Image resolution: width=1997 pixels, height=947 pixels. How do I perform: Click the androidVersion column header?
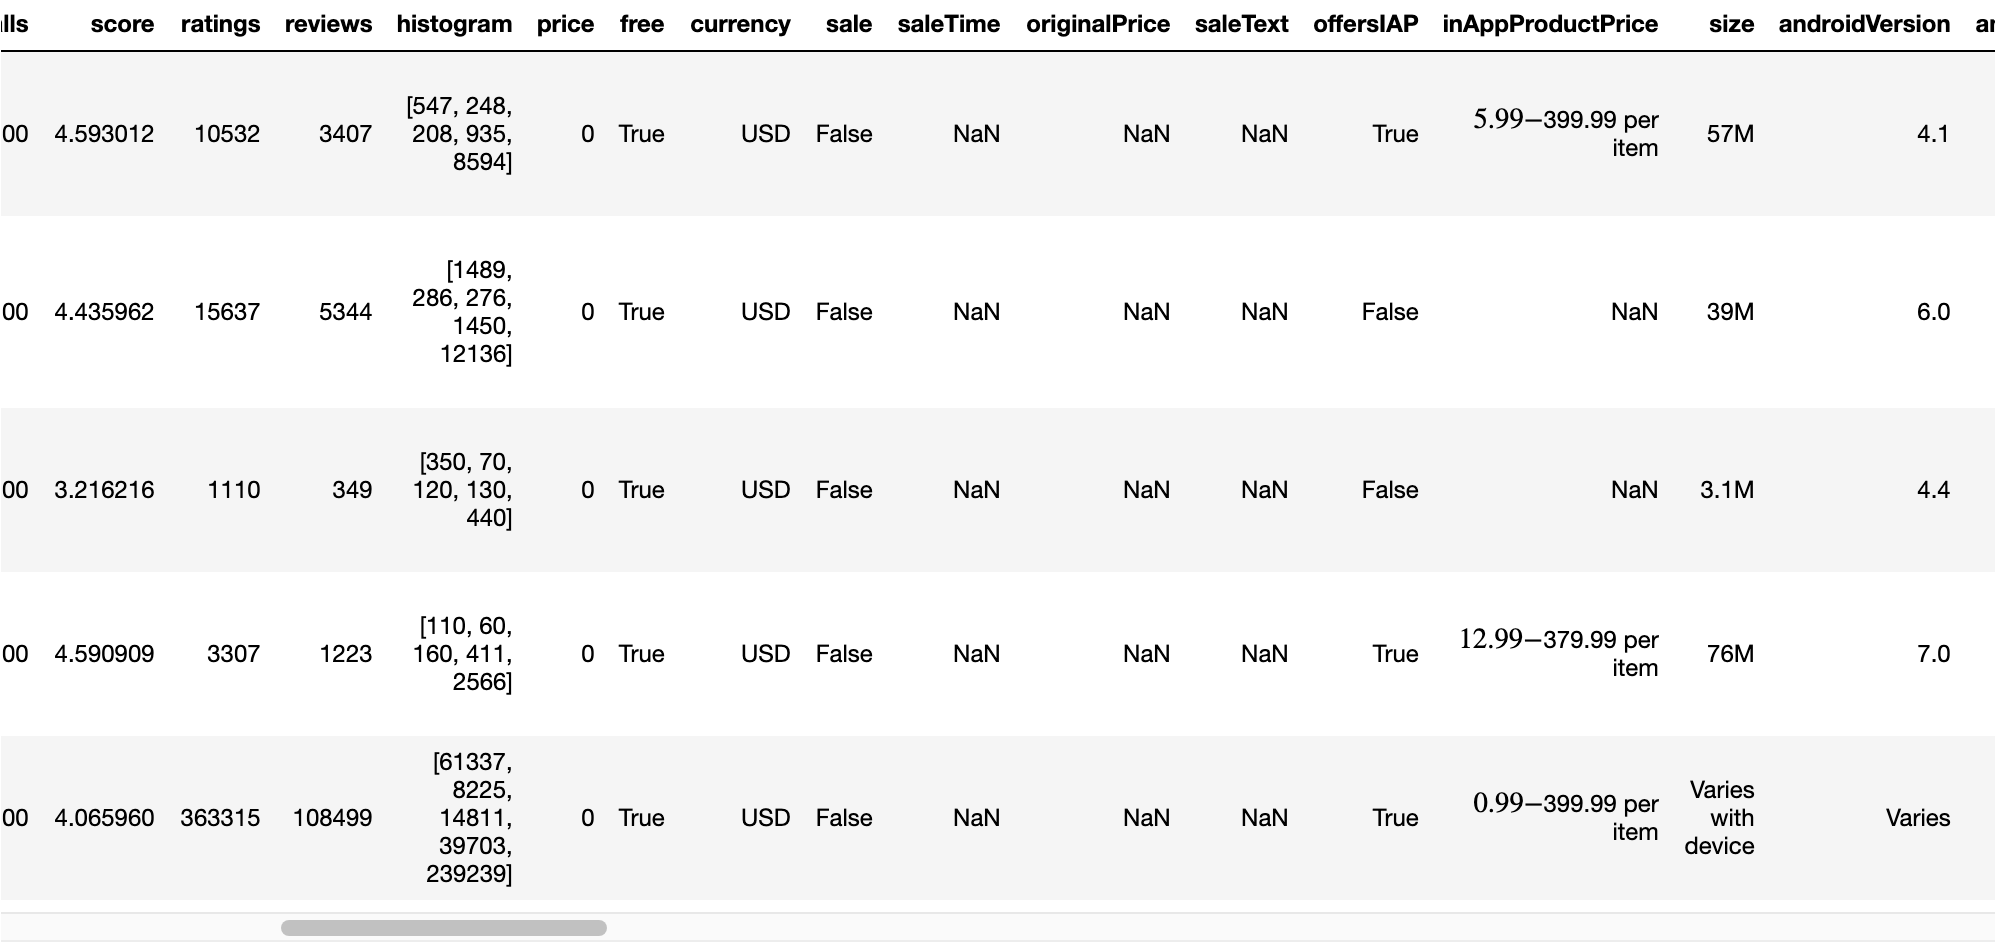1863,24
